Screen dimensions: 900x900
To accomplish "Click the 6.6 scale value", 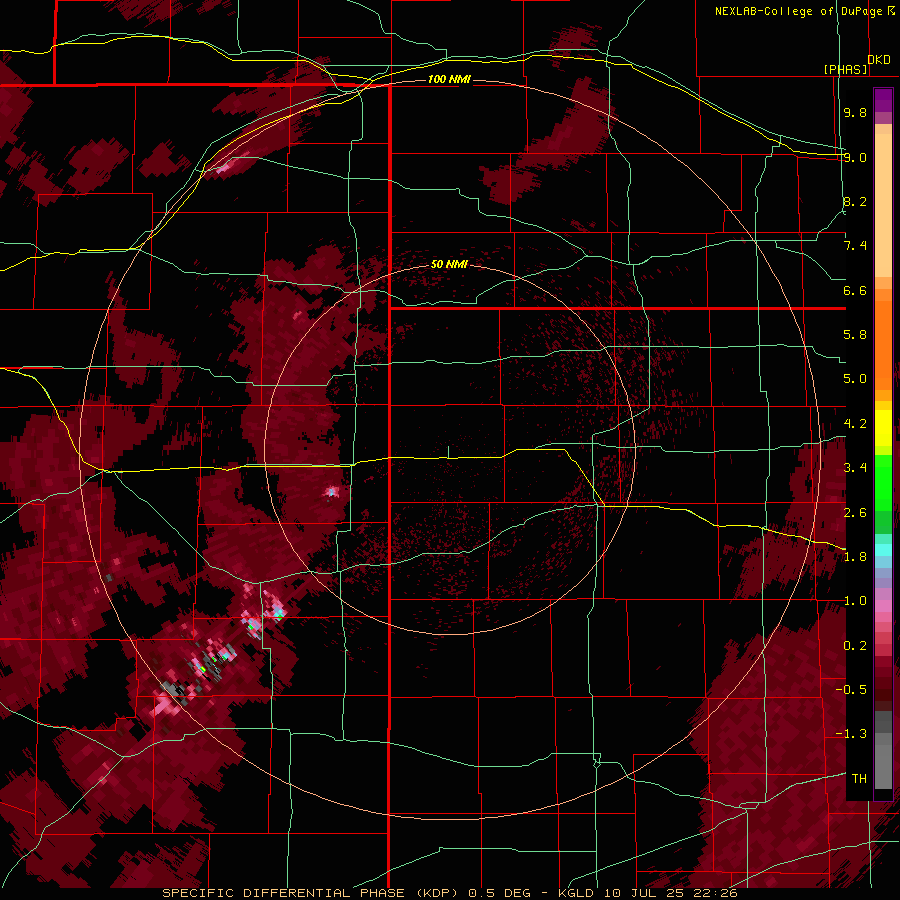I will 855,291.
